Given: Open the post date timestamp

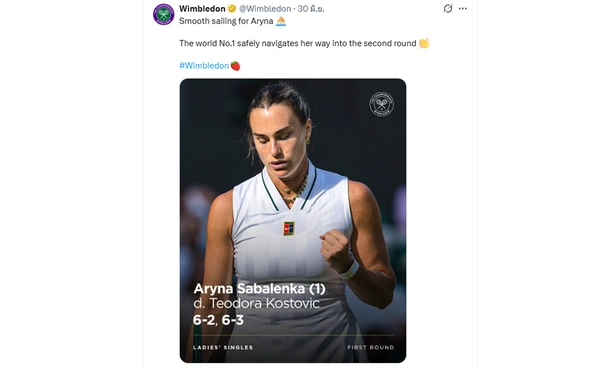Looking at the screenshot, I should (x=311, y=8).
